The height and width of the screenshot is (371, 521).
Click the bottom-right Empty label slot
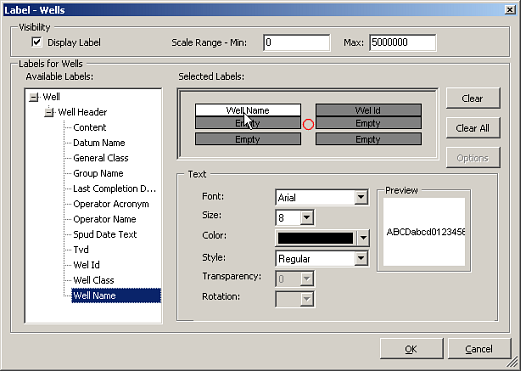(368, 139)
